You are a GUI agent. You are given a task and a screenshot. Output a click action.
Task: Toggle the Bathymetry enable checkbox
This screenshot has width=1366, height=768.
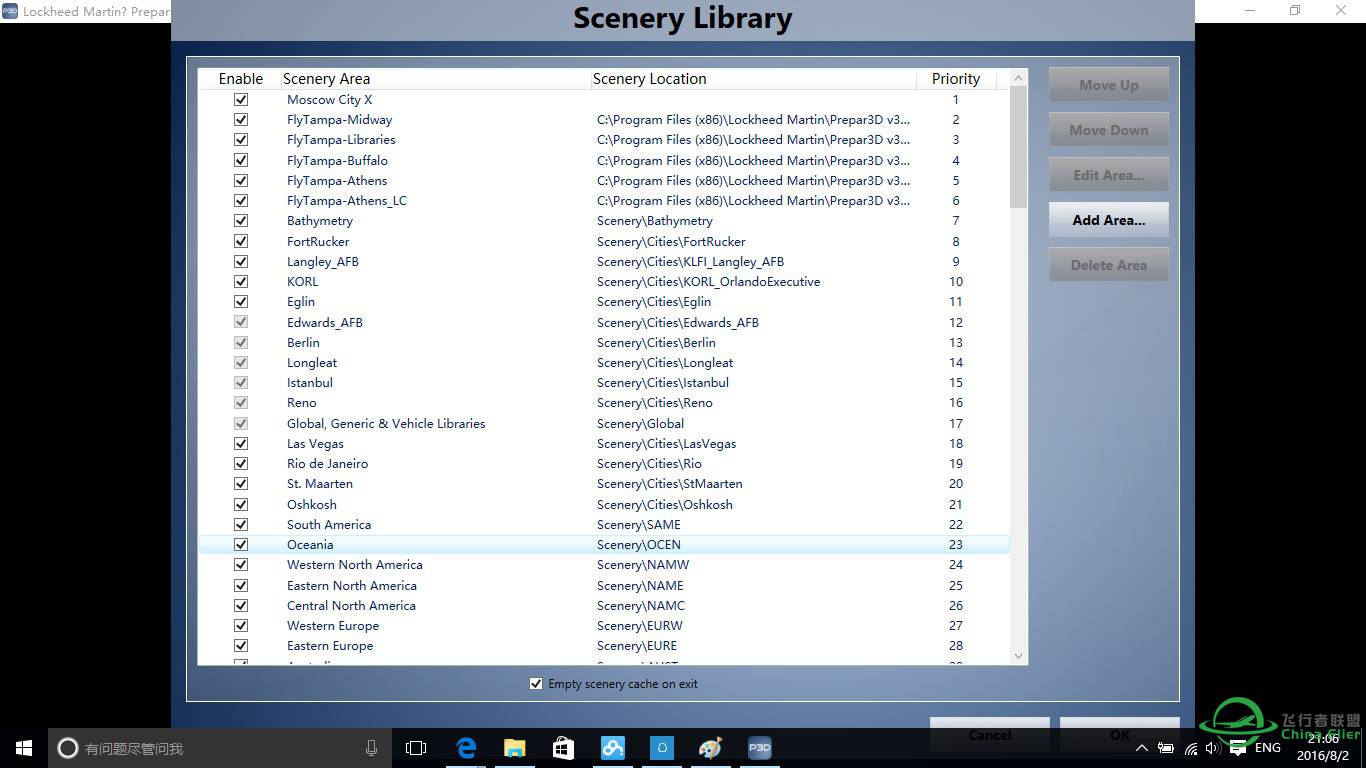pyautogui.click(x=241, y=220)
